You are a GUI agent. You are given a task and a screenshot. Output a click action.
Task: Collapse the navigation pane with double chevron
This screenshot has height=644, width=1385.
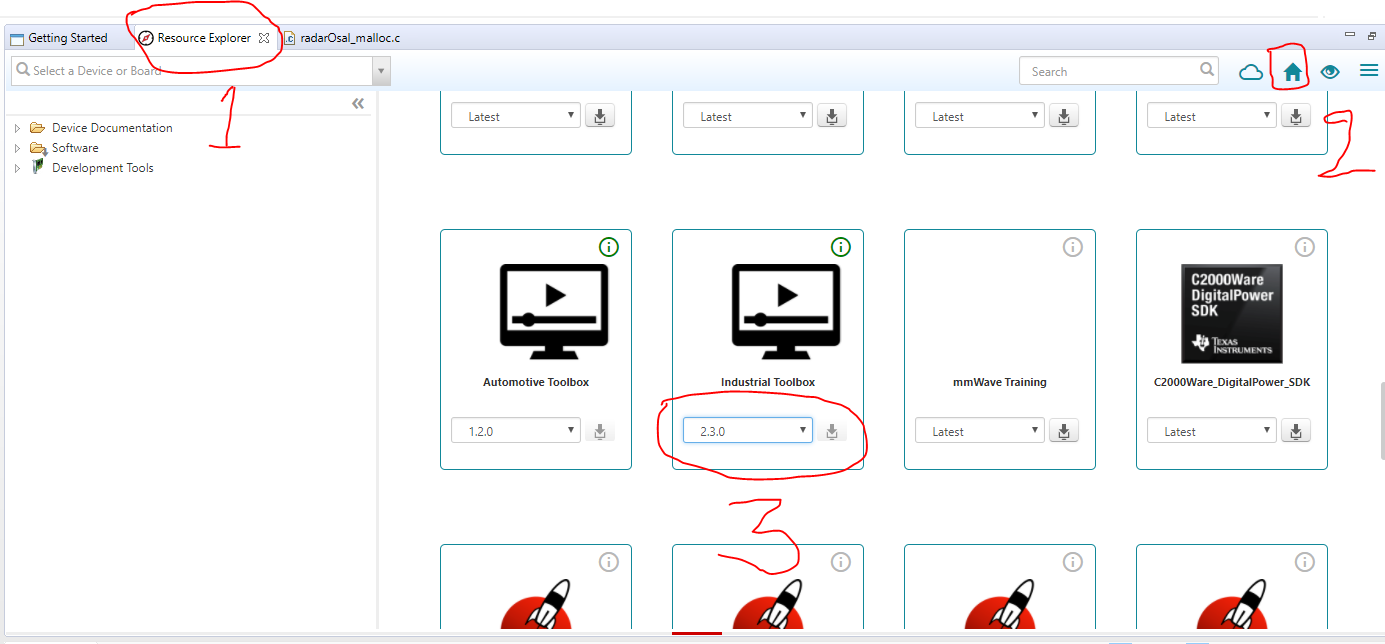click(x=358, y=104)
